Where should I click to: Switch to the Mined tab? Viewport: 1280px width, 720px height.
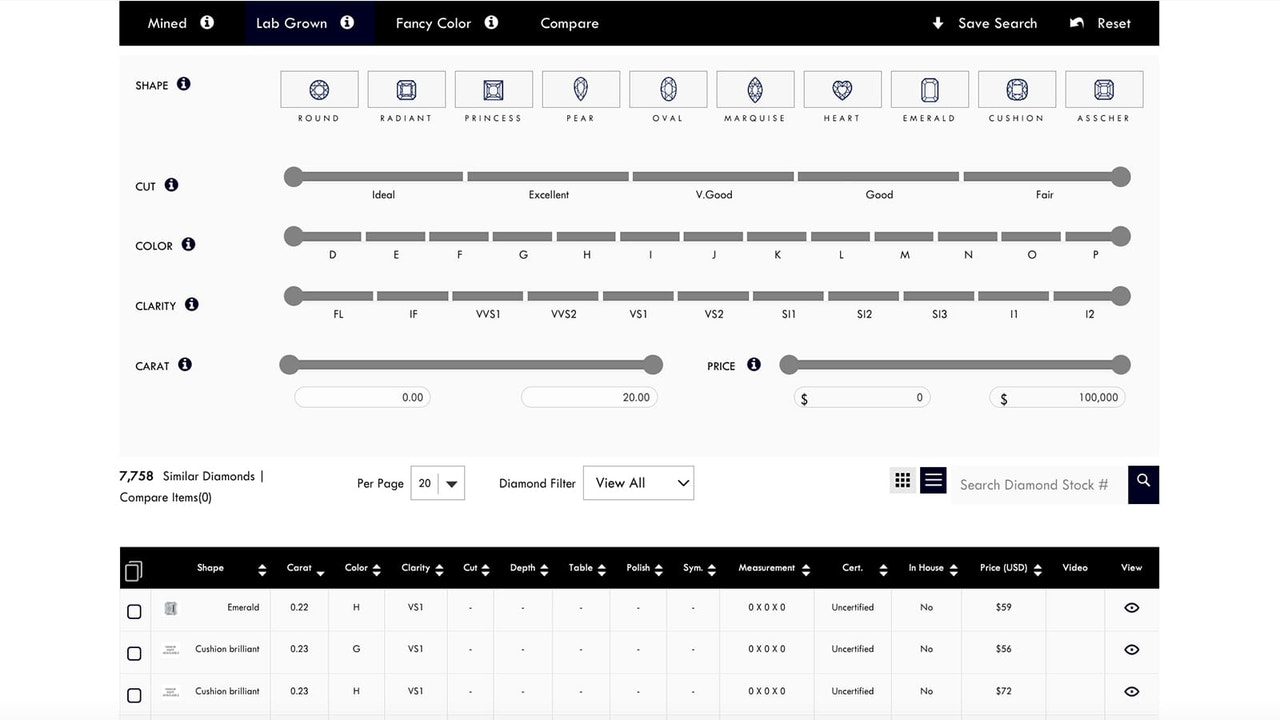pyautogui.click(x=181, y=23)
